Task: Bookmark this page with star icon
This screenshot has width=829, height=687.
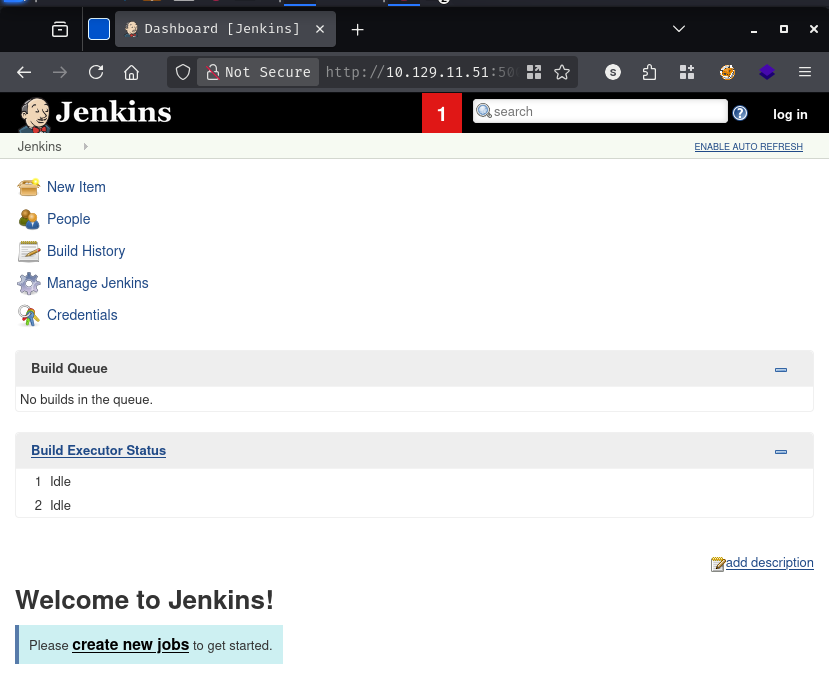Action: pyautogui.click(x=562, y=72)
